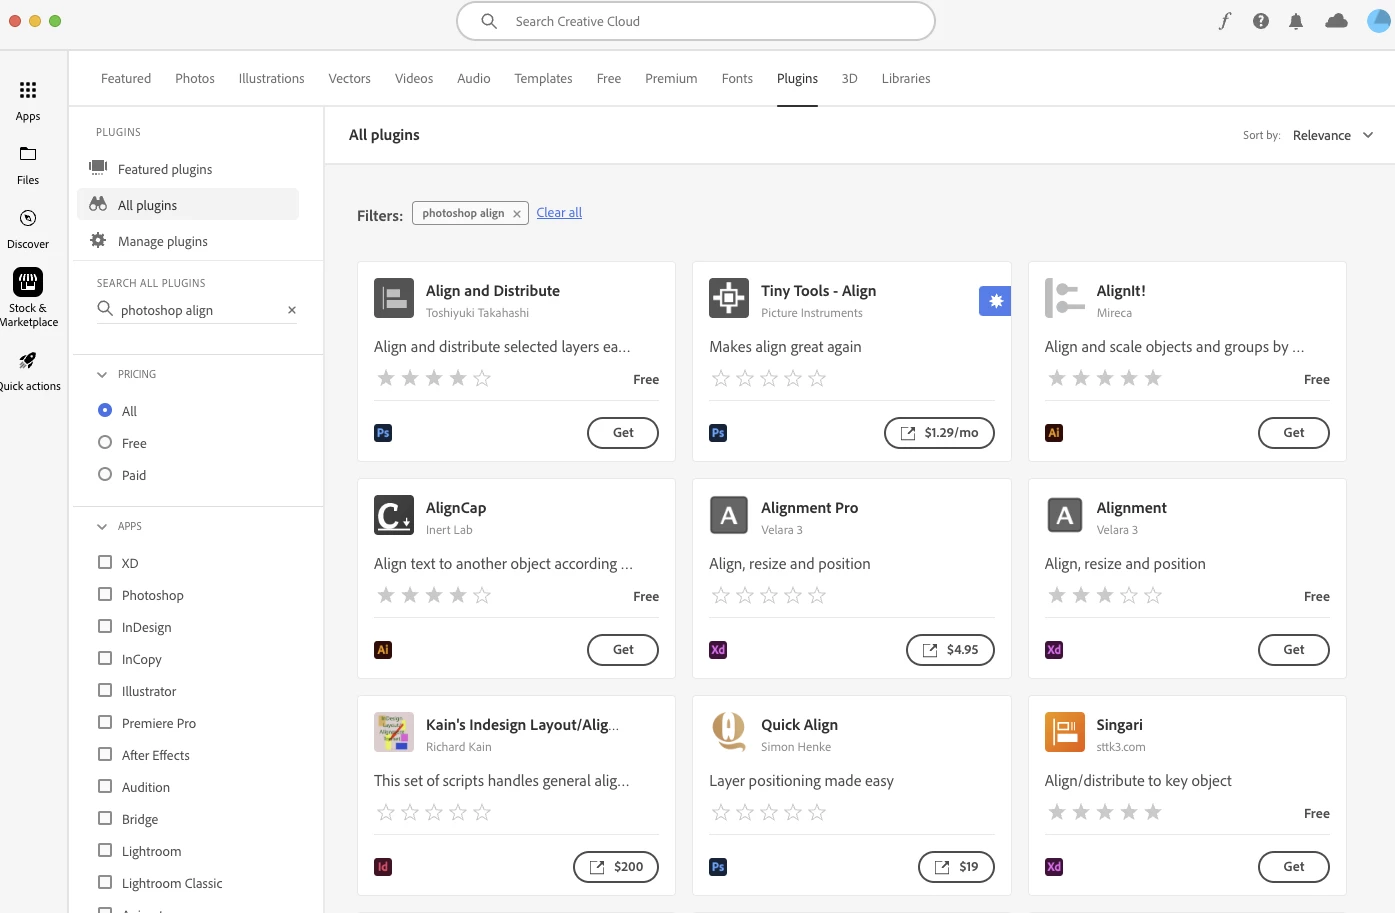Click the Quick Align plugin icon
Viewport: 1395px width, 913px height.
pyautogui.click(x=729, y=732)
